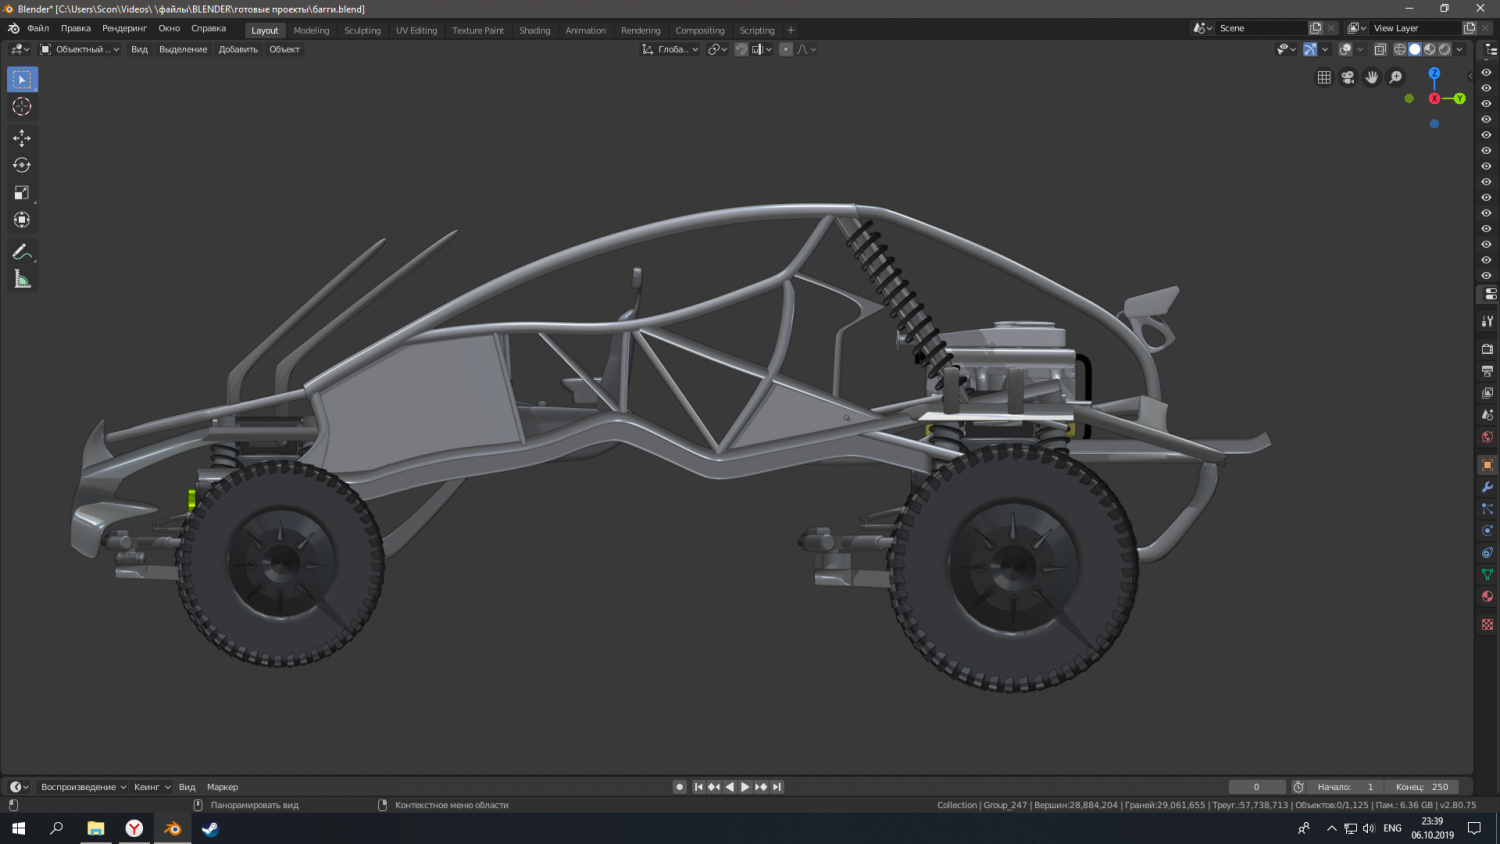Open Texture checker properties tab

1488,625
